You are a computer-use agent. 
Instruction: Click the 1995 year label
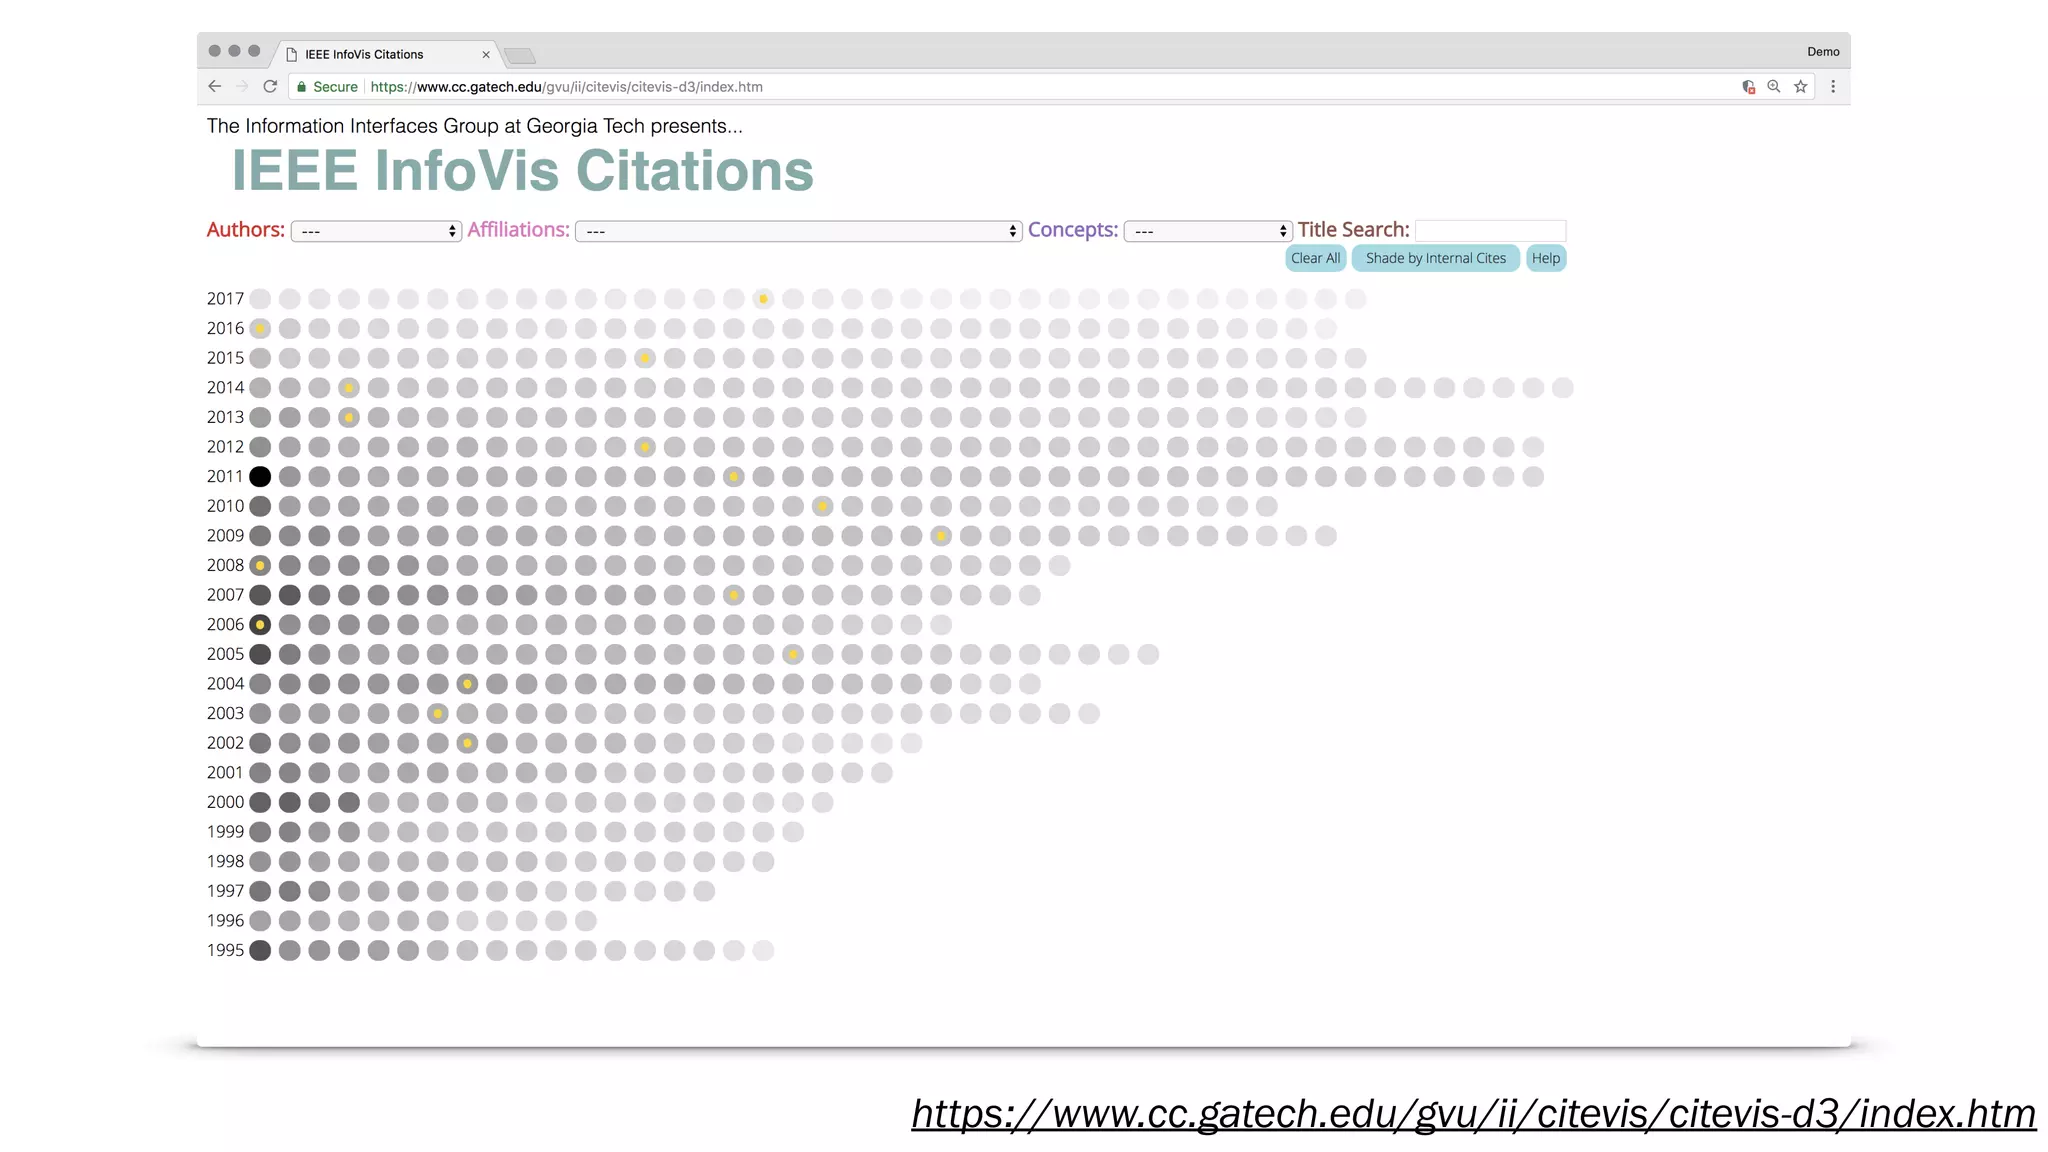click(225, 950)
